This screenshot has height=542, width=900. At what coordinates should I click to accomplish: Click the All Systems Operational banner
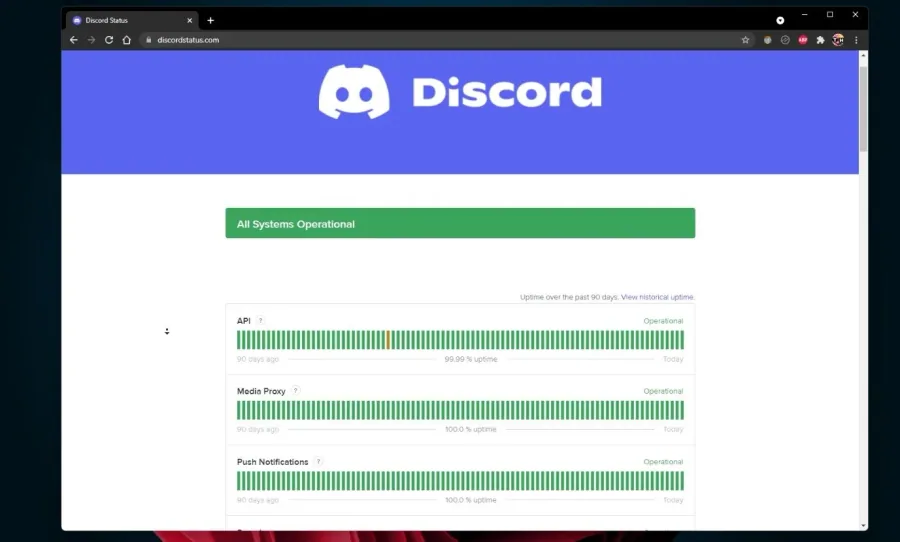point(460,223)
